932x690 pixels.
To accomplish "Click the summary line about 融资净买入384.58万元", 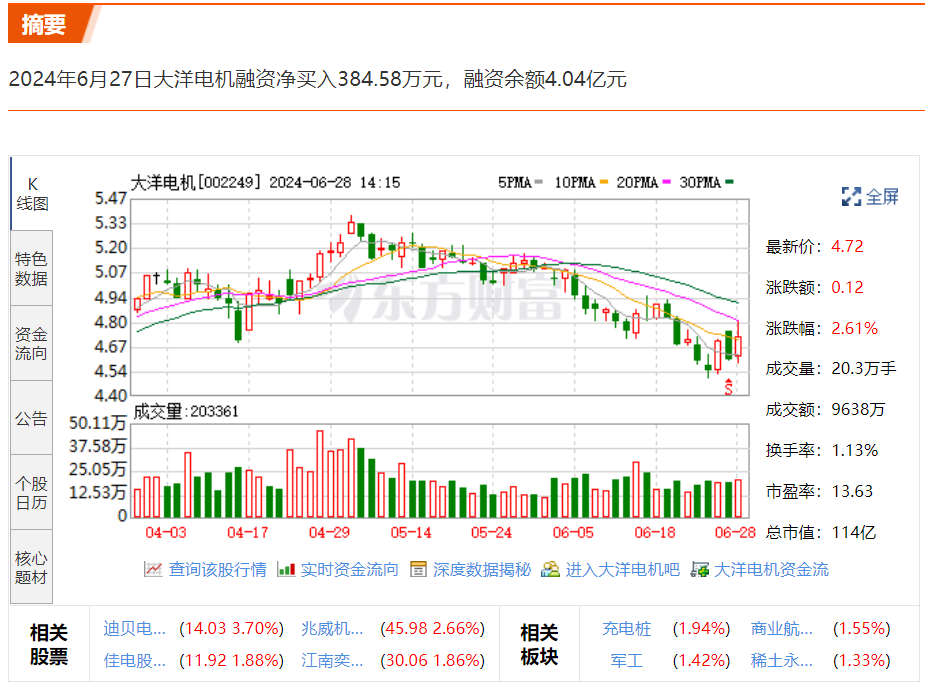I will click(317, 79).
